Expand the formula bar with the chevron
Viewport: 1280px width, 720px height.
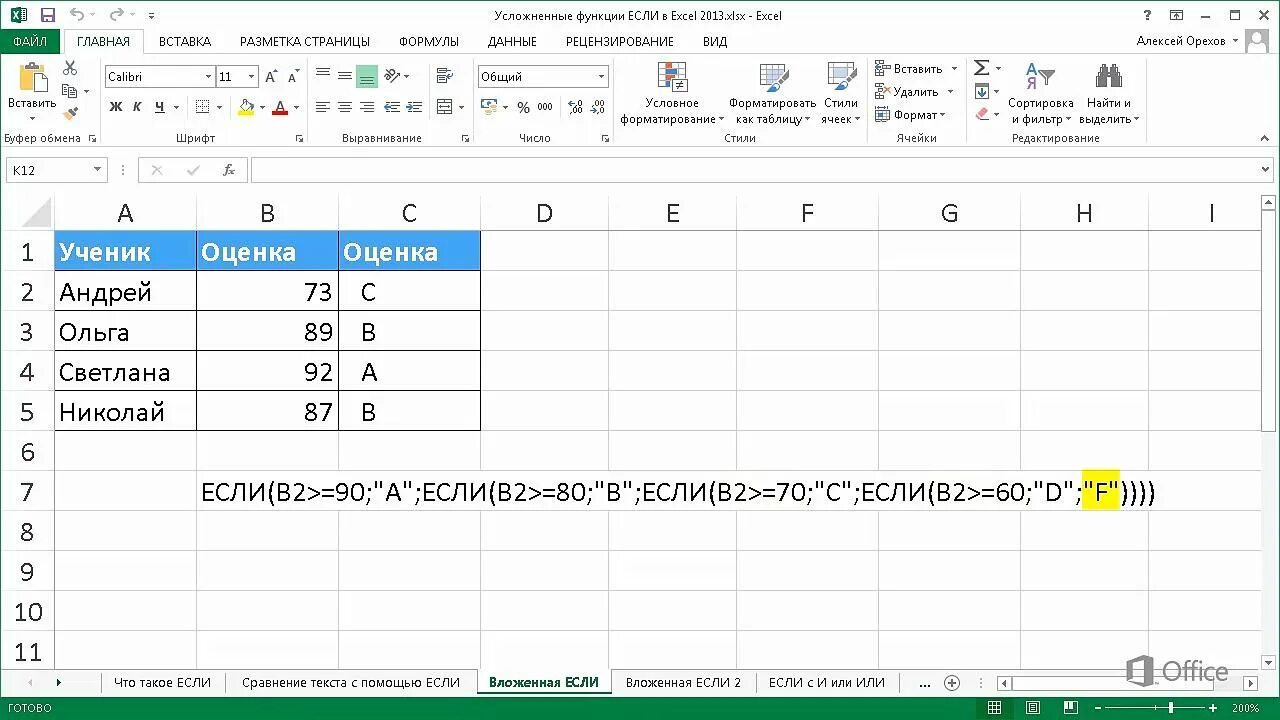[1267, 170]
